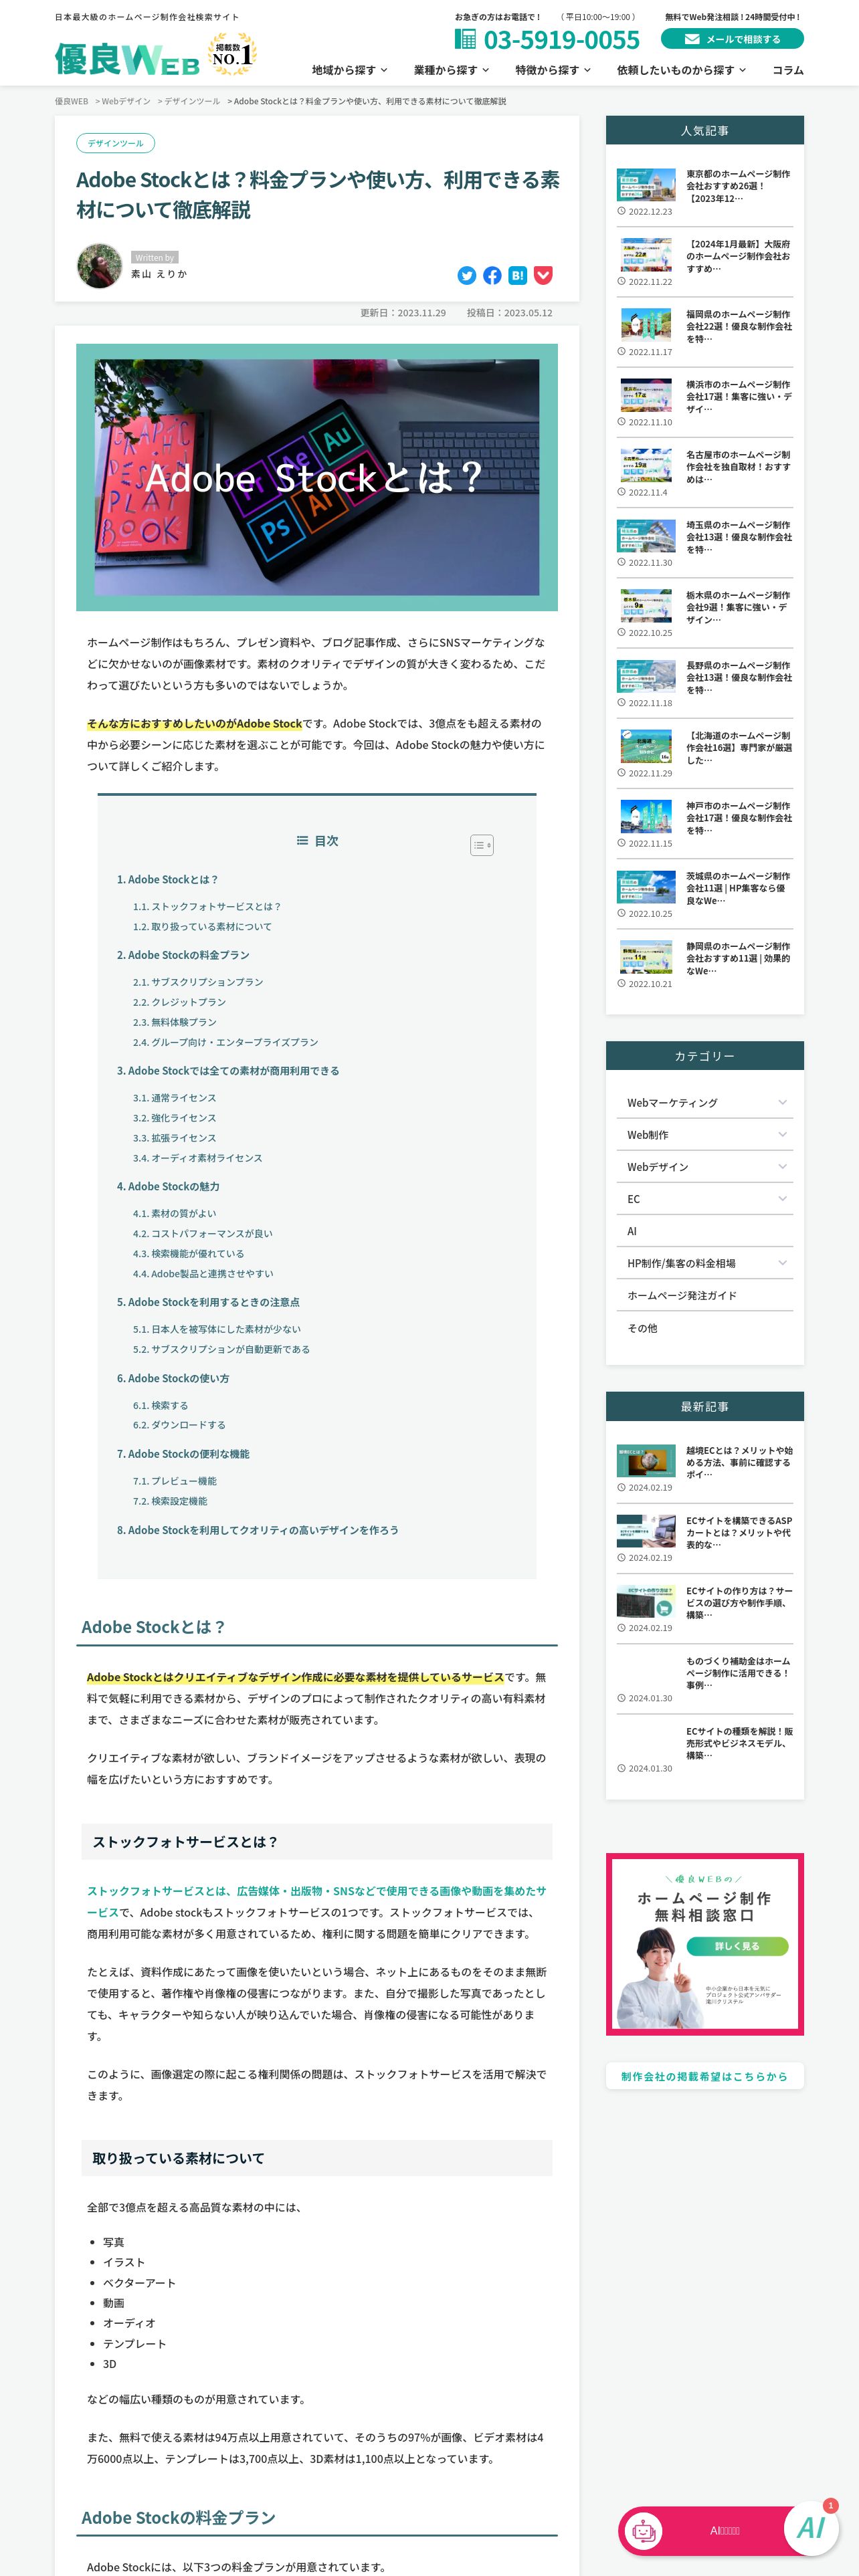Open ECサイトの作り方は？ article thumbnail
Image resolution: width=859 pixels, height=2576 pixels.
(x=645, y=1601)
